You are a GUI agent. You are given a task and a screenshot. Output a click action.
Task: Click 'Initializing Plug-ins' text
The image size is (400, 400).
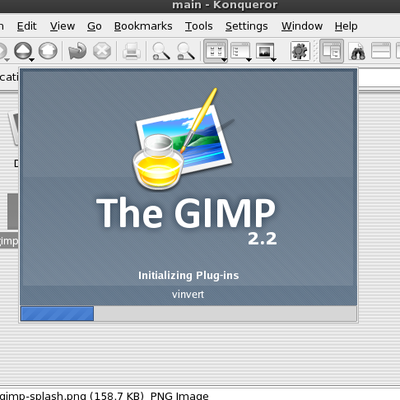(x=189, y=275)
